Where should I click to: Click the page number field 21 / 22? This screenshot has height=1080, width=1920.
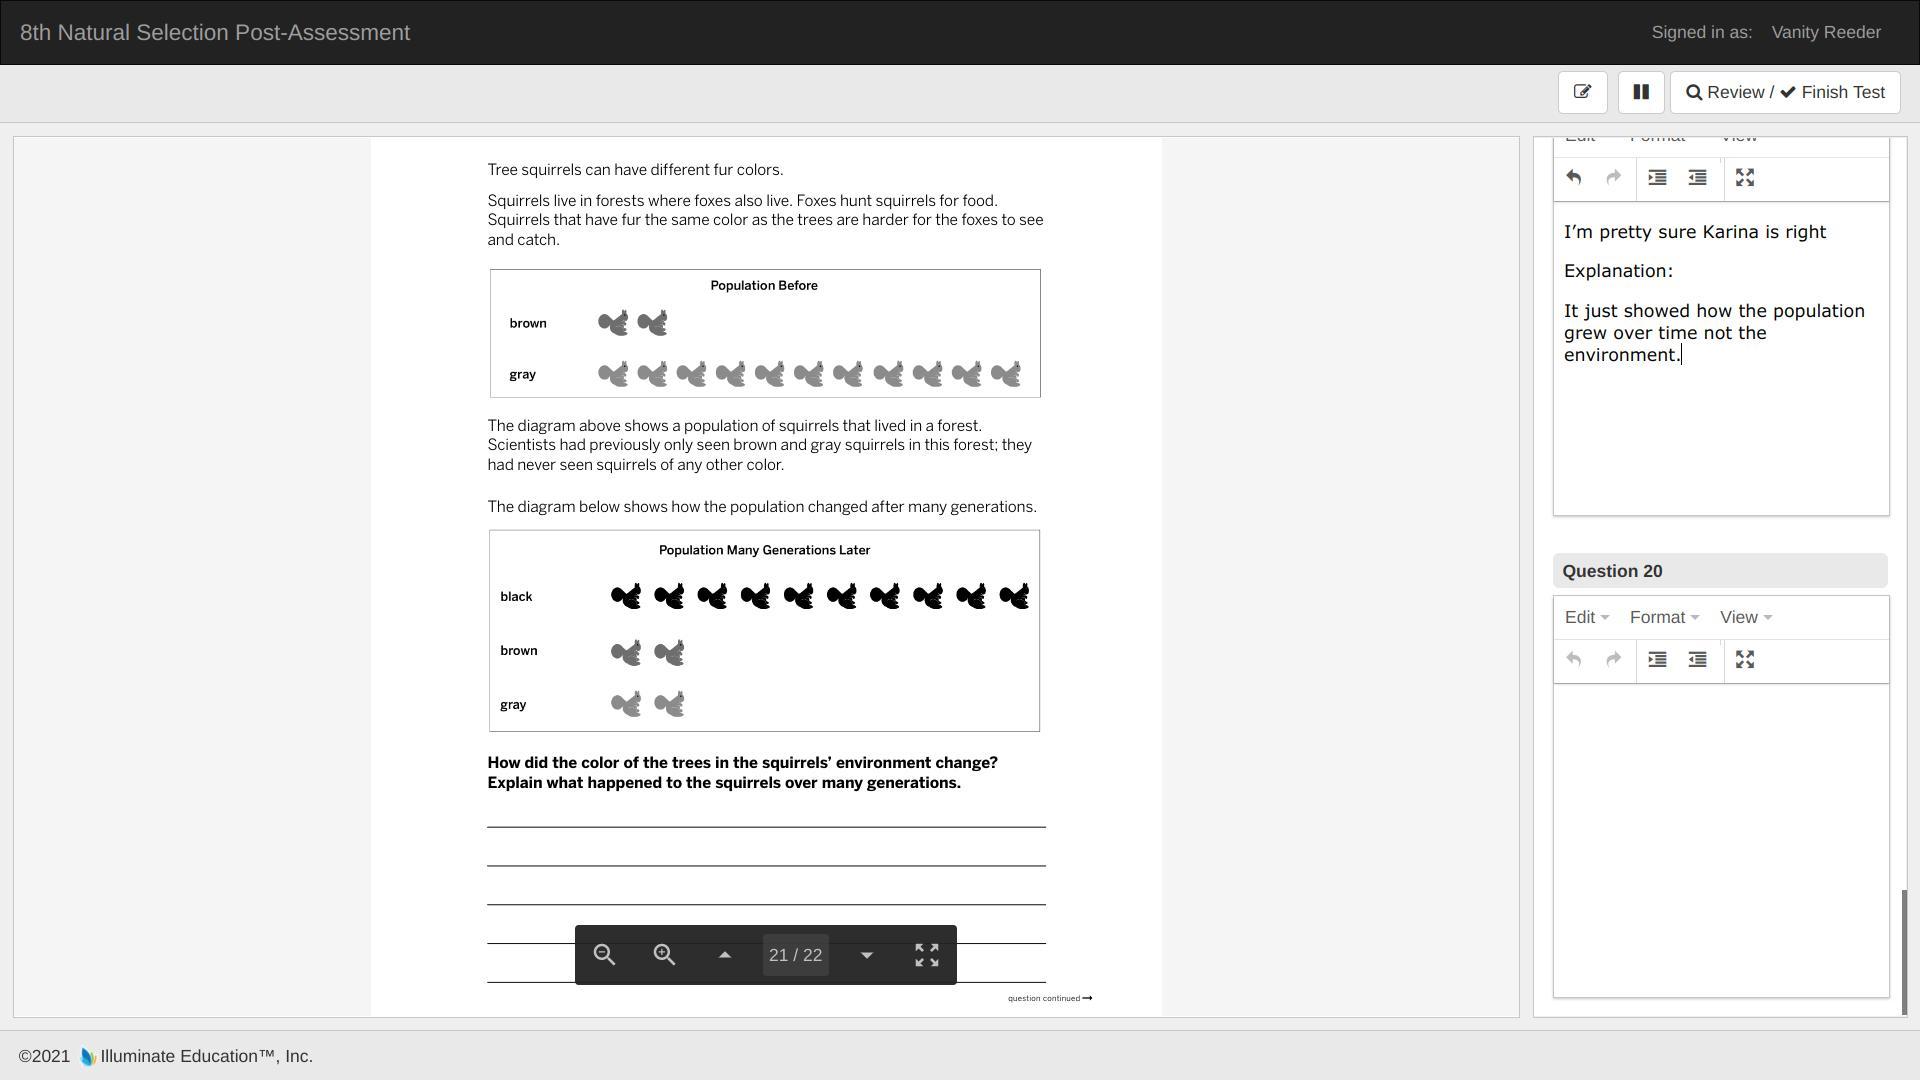click(795, 955)
